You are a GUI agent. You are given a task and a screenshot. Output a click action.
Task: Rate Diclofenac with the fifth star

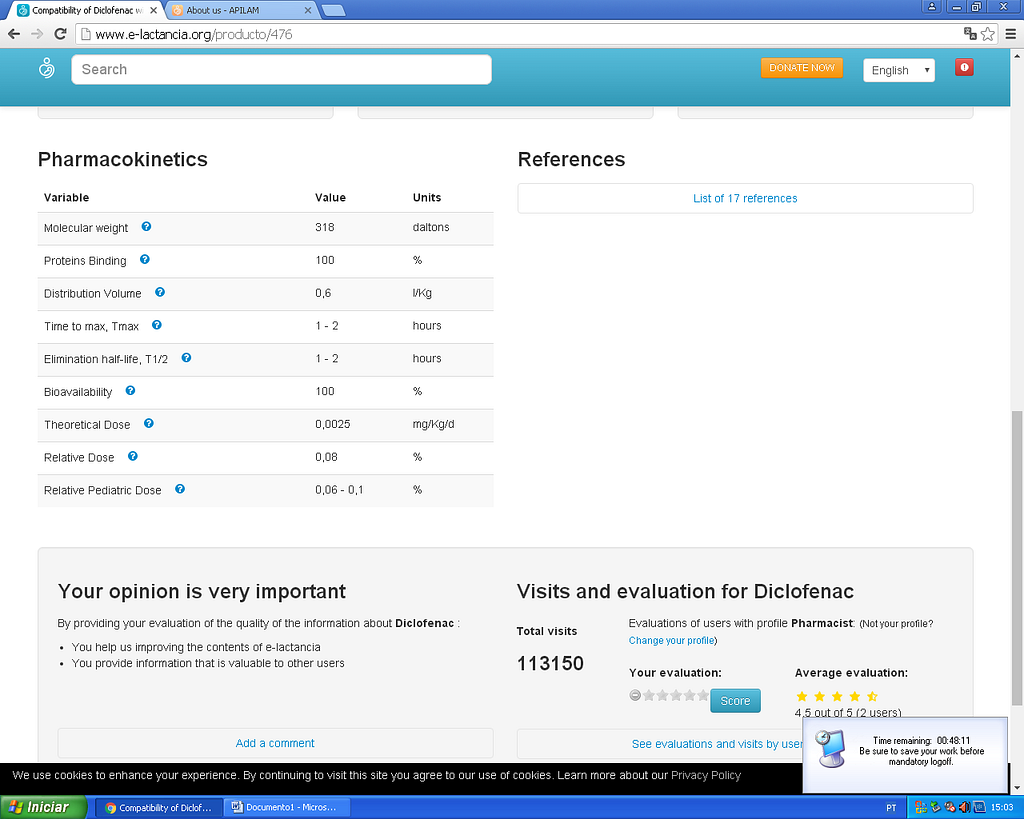coord(703,695)
